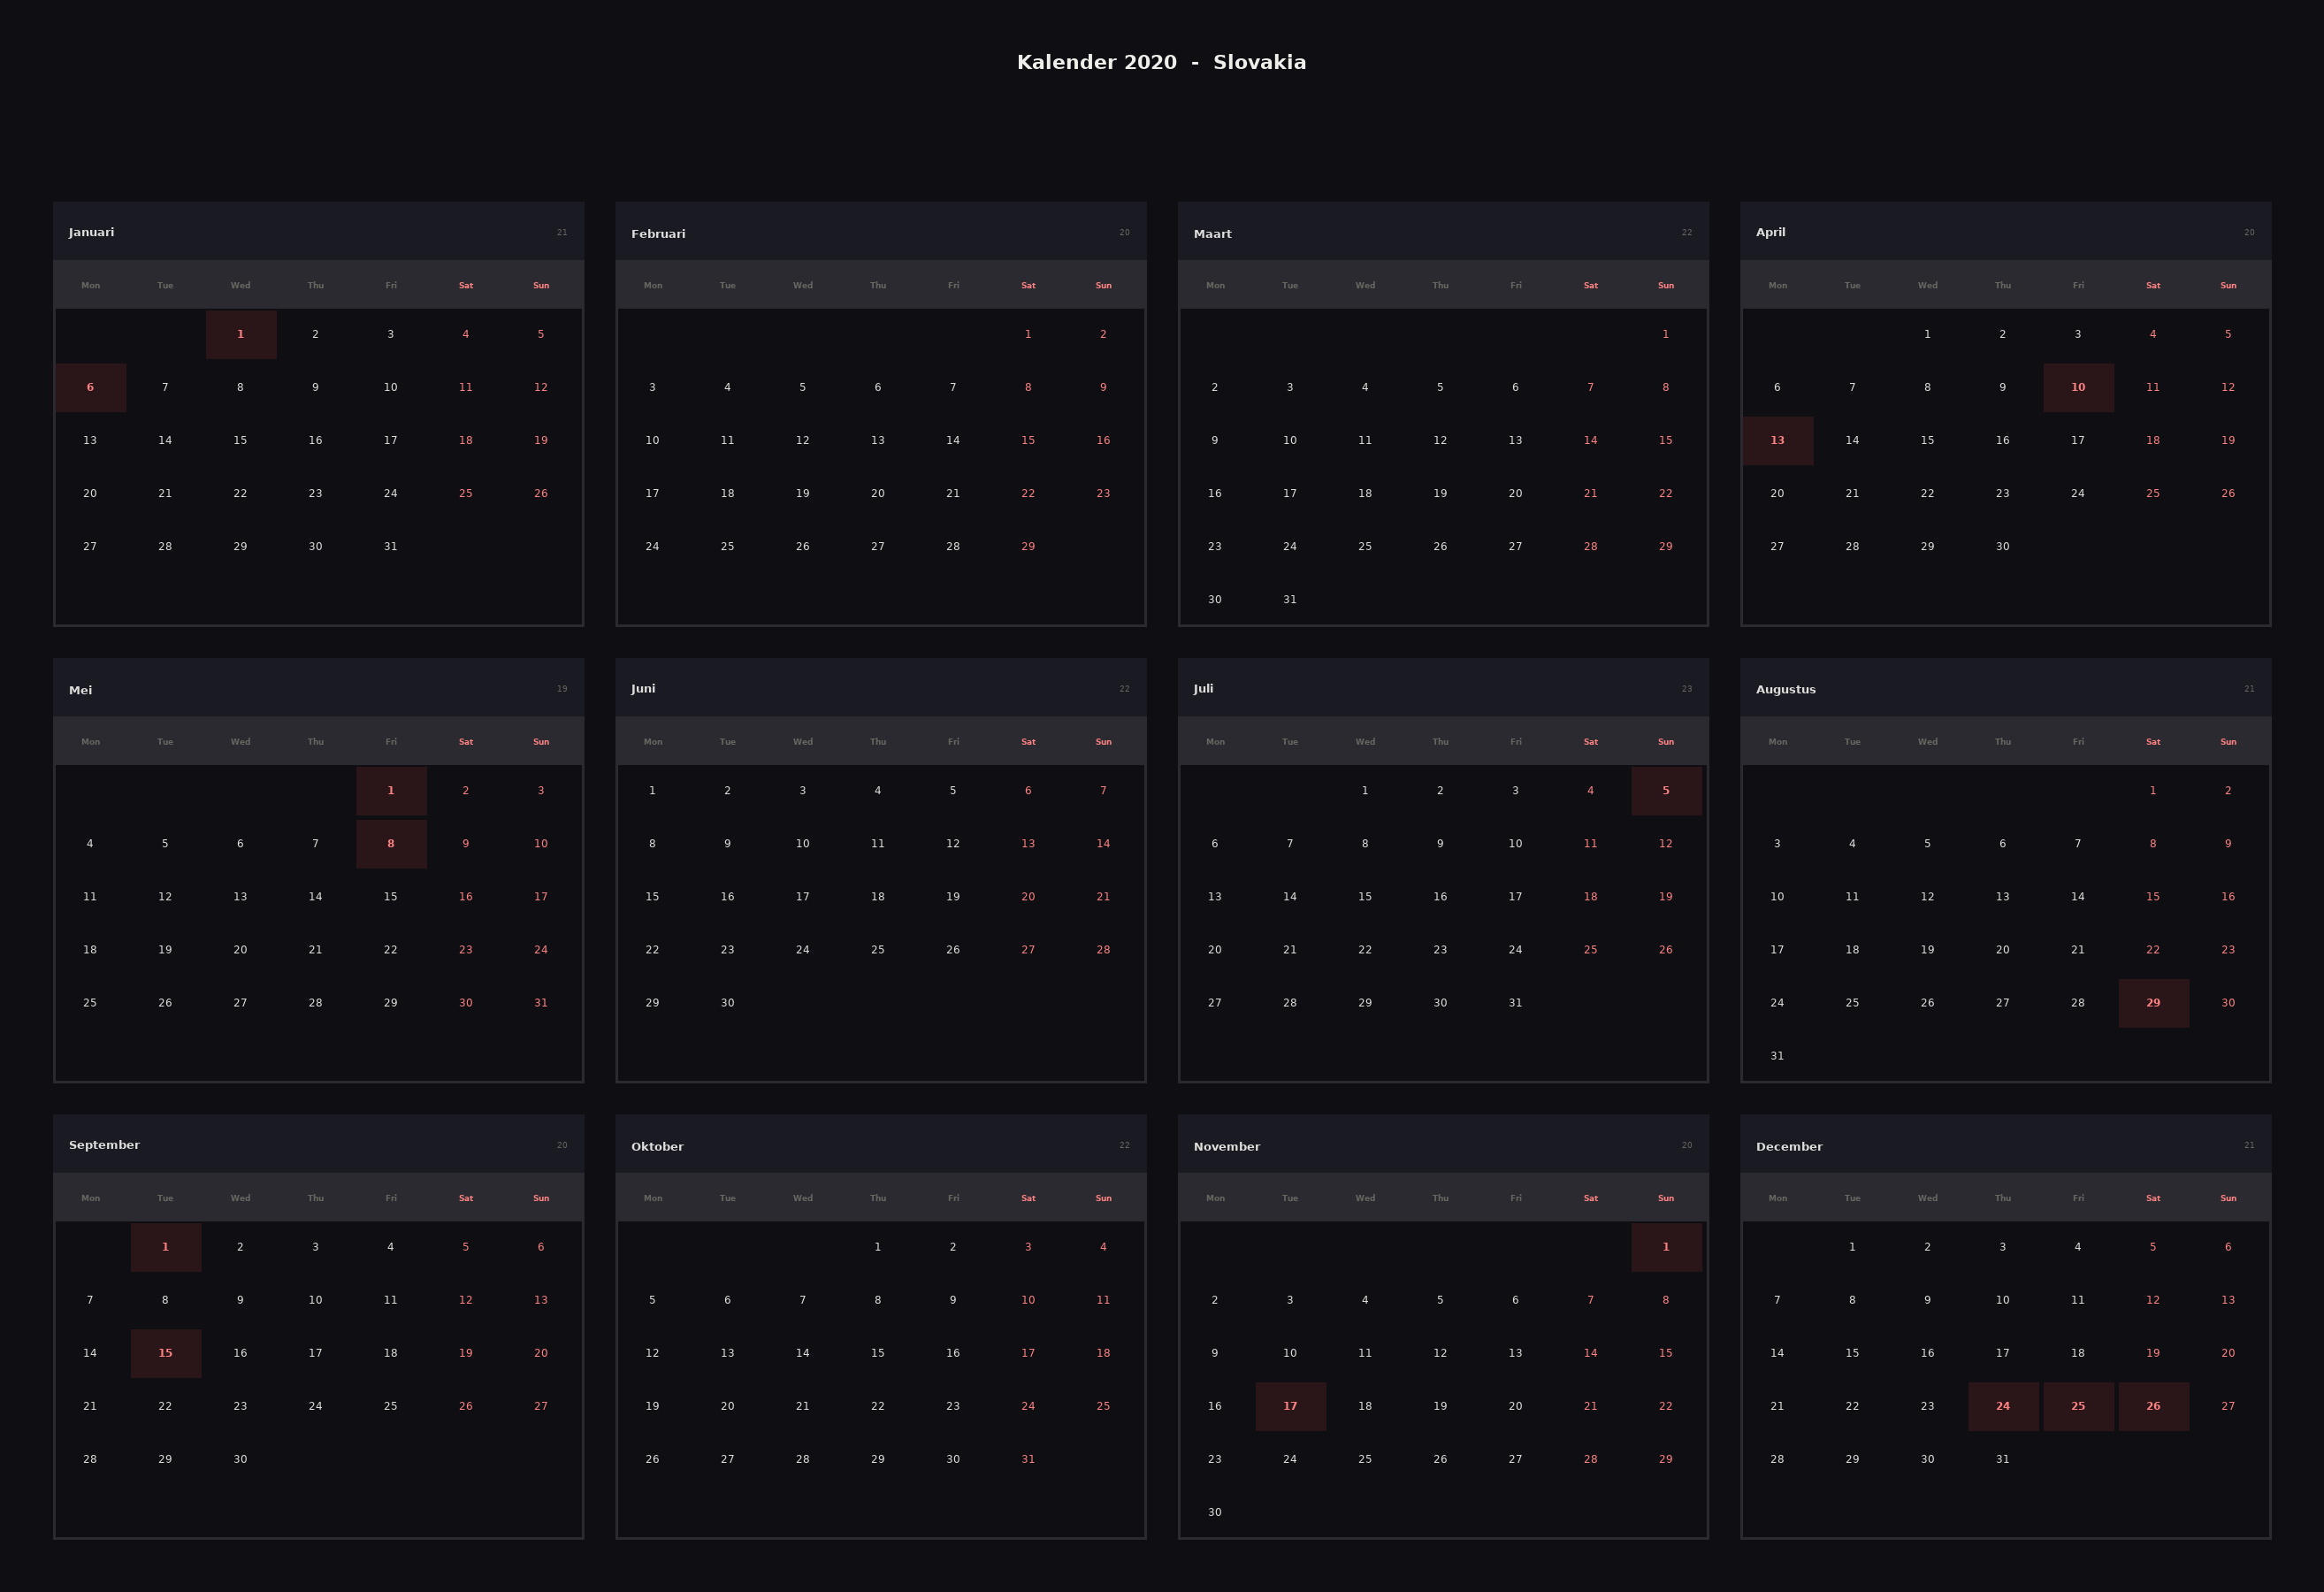This screenshot has height=1592, width=2324.
Task: Click the December month header
Action: (1789, 1147)
